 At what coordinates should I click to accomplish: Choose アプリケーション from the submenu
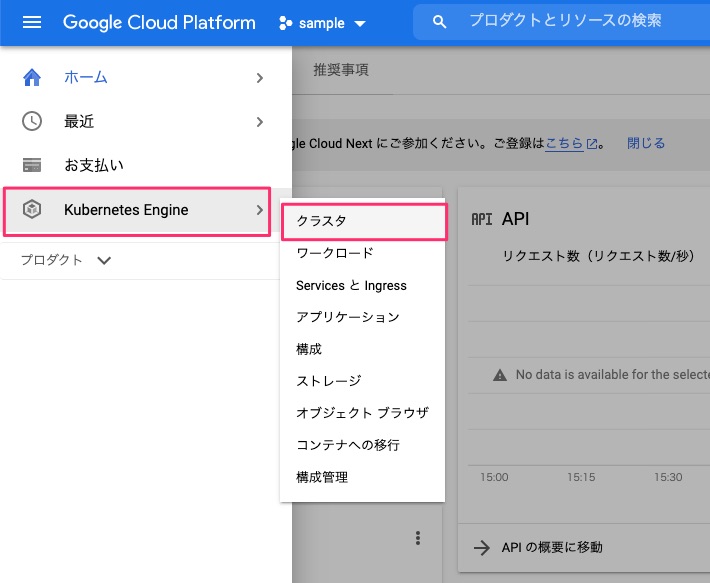point(348,317)
